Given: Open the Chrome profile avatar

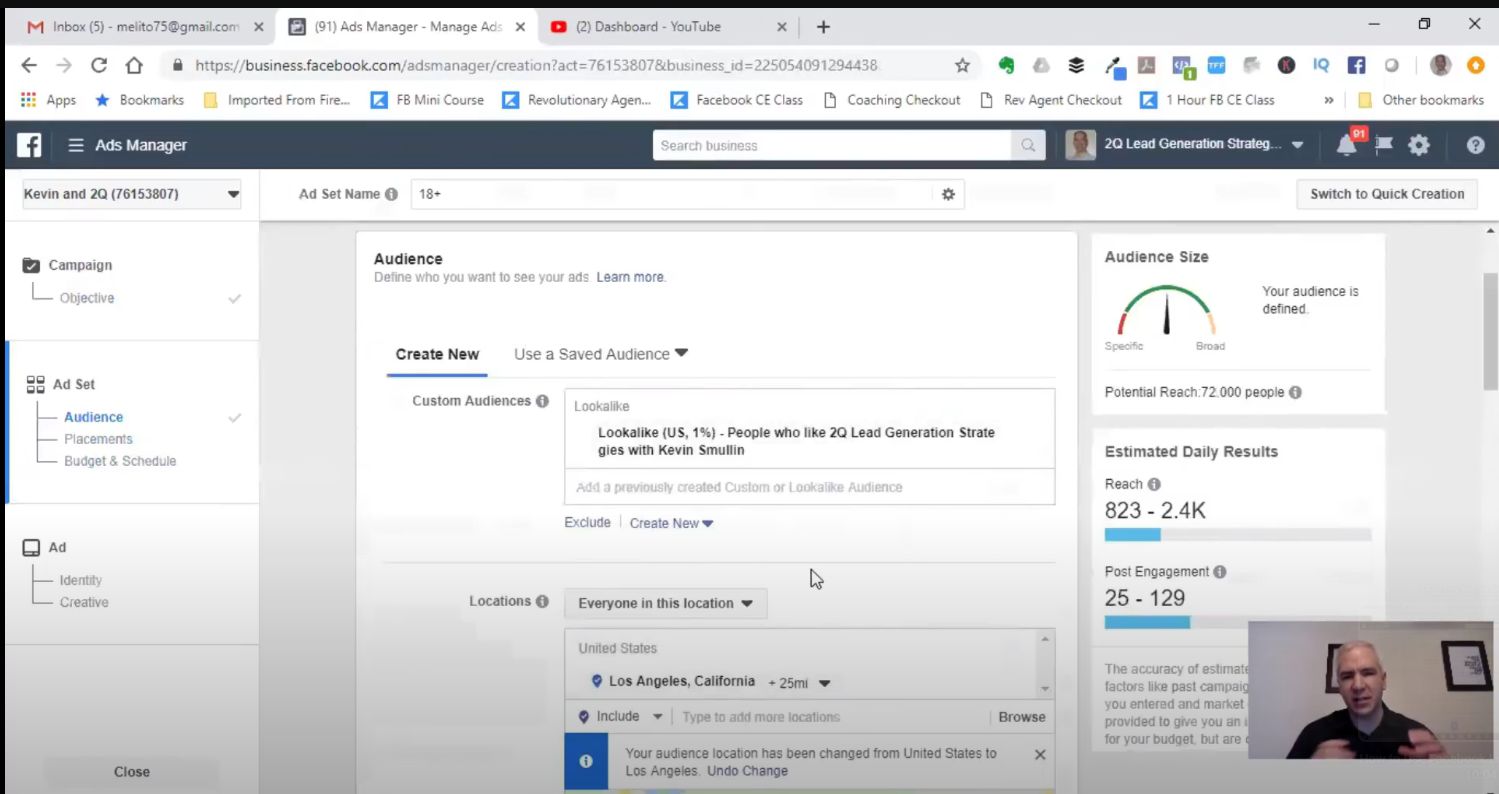Looking at the screenshot, I should click(1440, 65).
